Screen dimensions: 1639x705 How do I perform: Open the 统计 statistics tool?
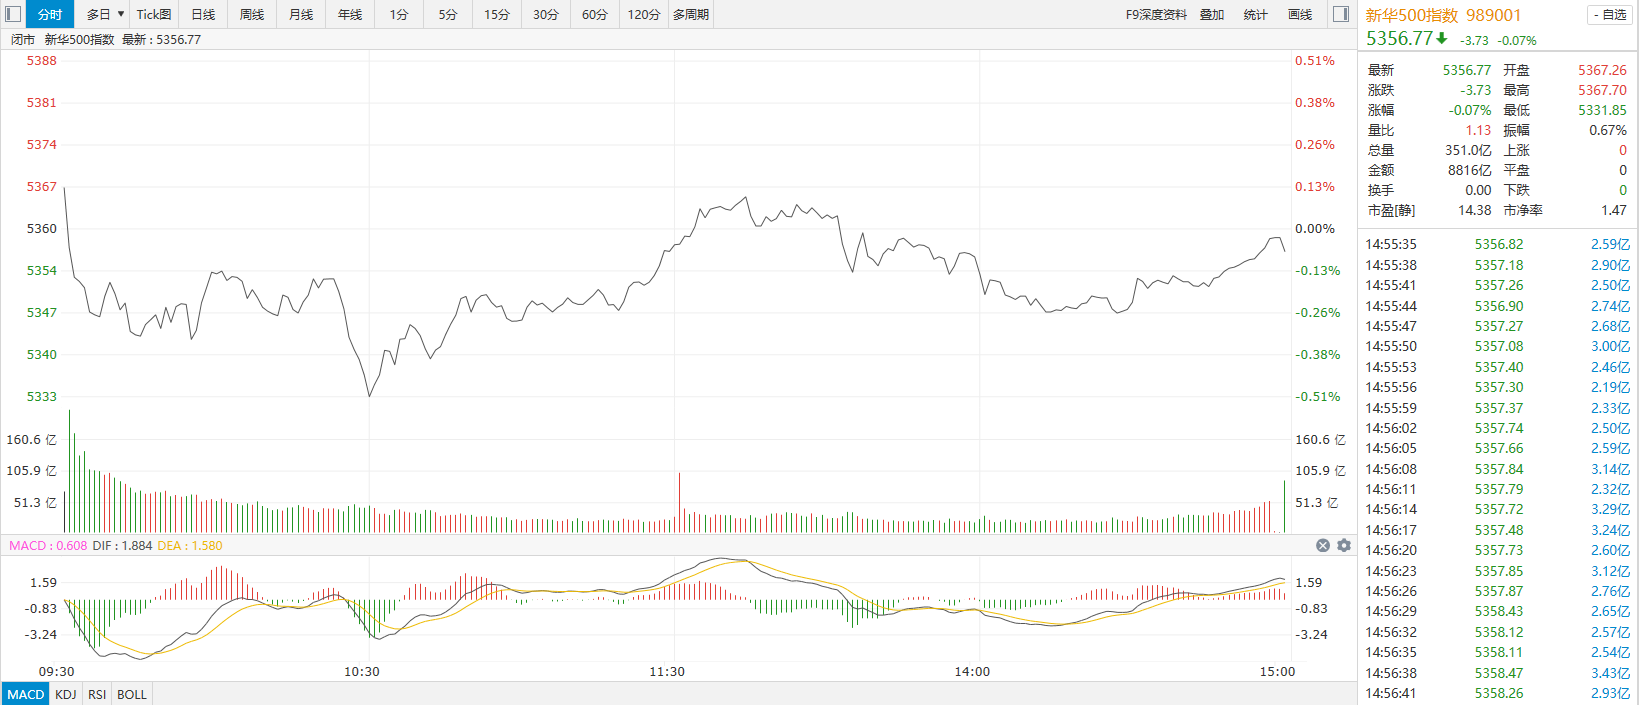point(1256,14)
